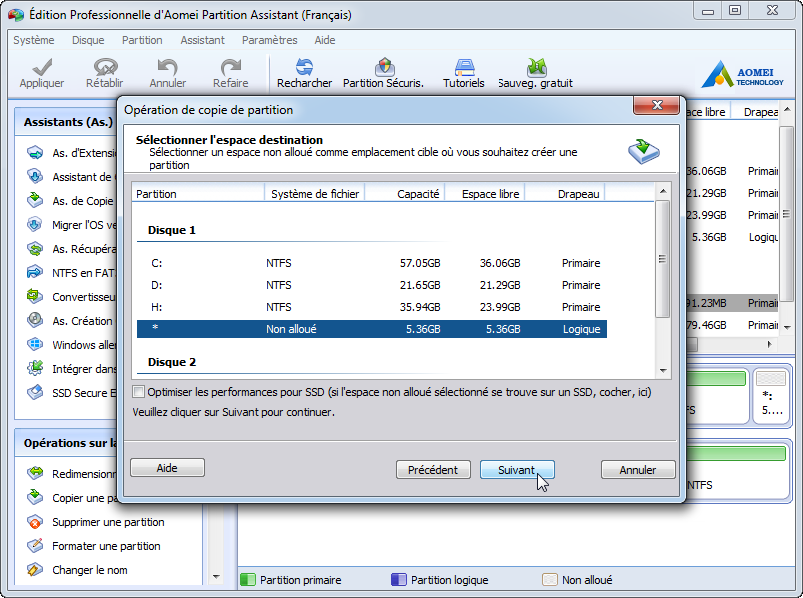Viewport: 803px width, 598px height.
Task: Click main window list scroll right arrow
Action: coord(769,345)
